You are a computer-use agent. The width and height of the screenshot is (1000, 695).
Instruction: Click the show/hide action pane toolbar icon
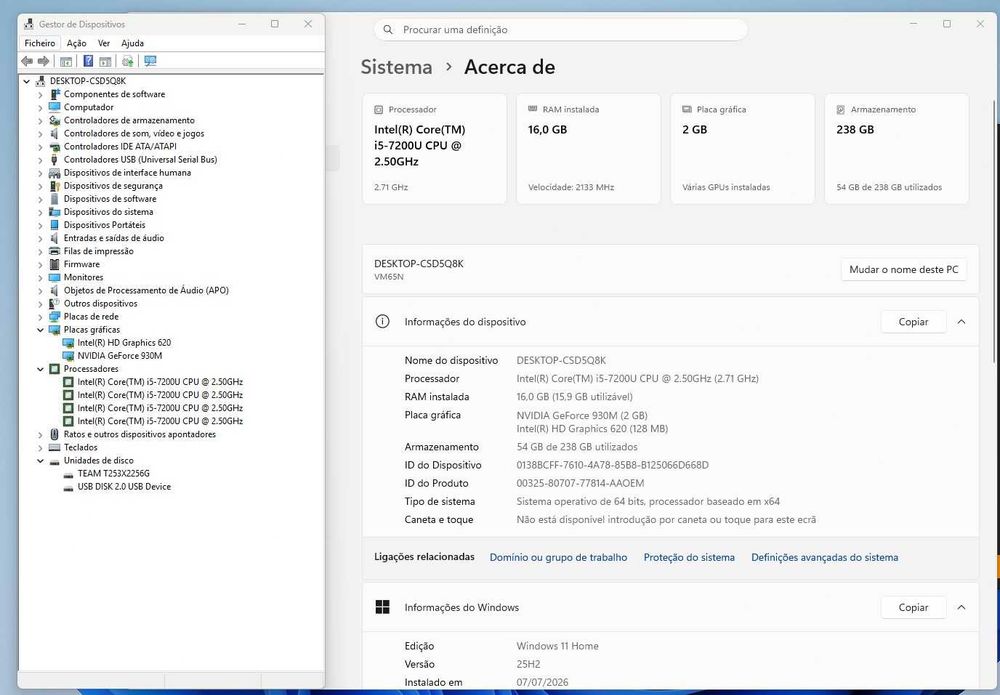pyautogui.click(x=105, y=61)
